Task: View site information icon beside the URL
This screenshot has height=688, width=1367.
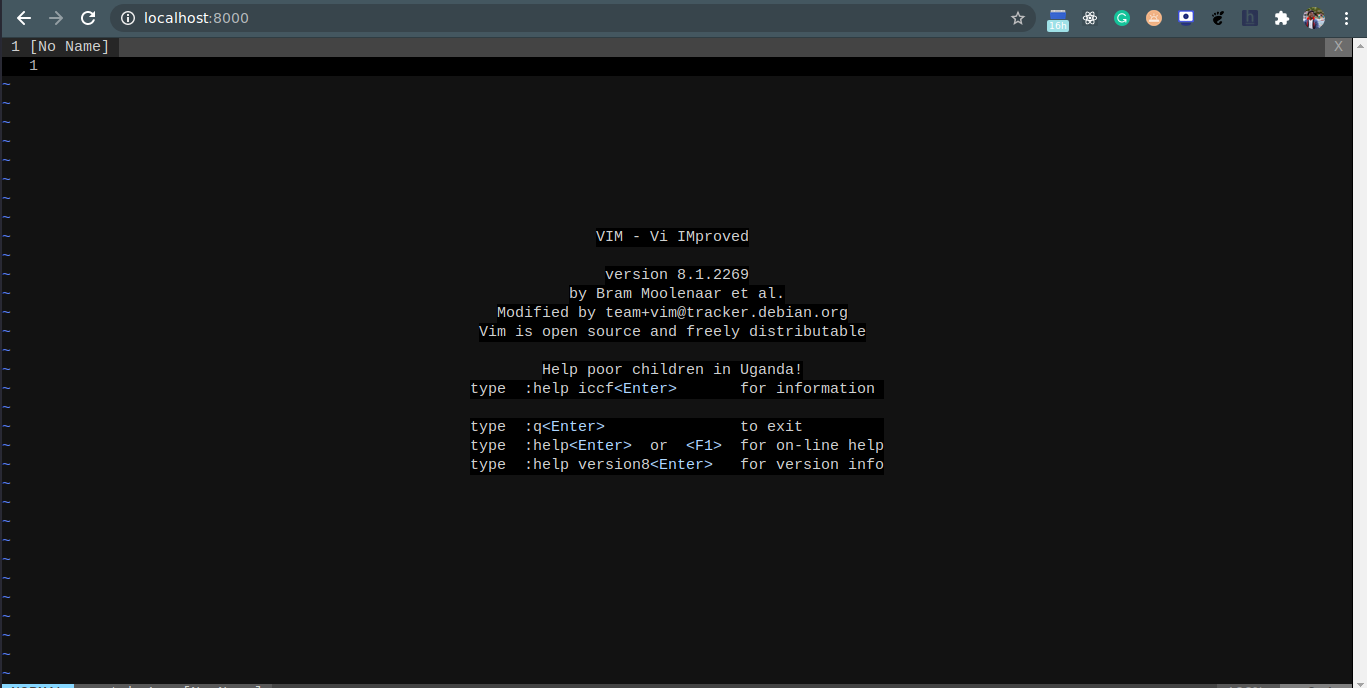Action: [x=127, y=18]
